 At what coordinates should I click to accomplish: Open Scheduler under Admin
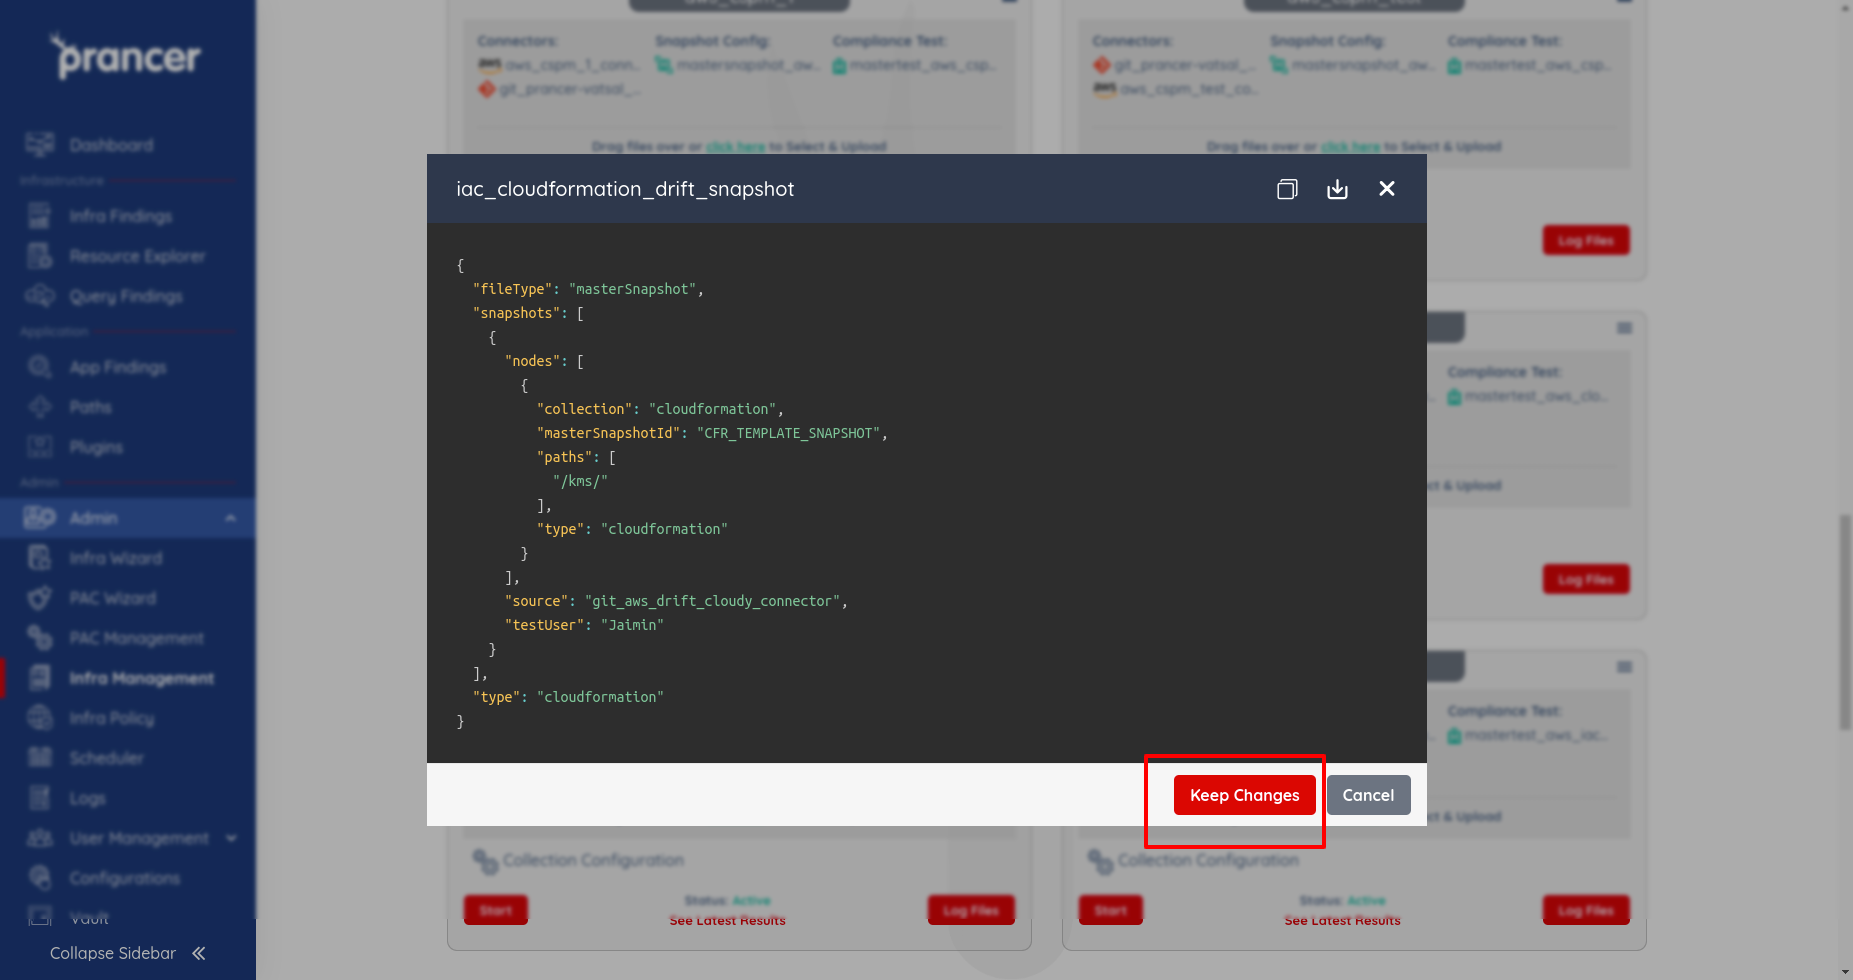pyautogui.click(x=106, y=758)
